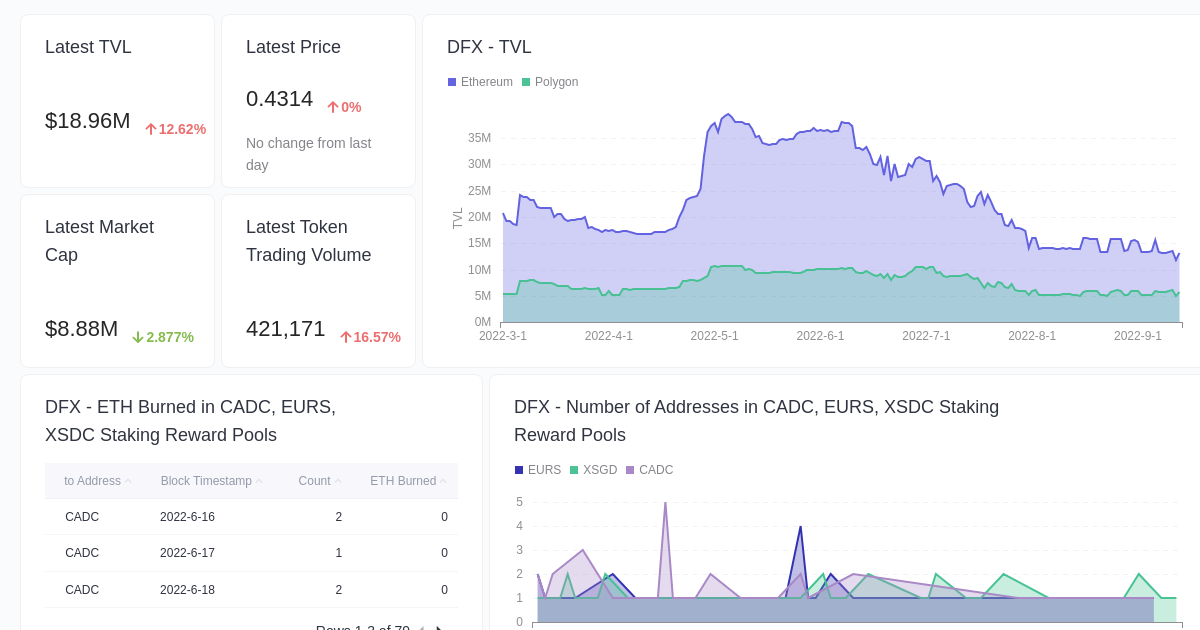Click the Latest Market Cap card
Image resolution: width=1200 pixels, height=630 pixels.
pyautogui.click(x=117, y=280)
